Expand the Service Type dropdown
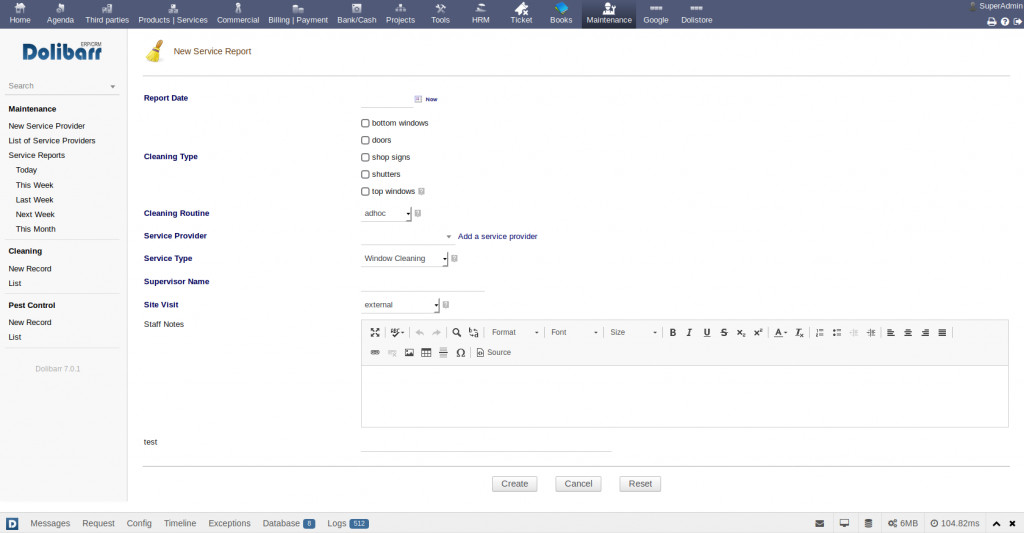1024x533 pixels. click(404, 258)
